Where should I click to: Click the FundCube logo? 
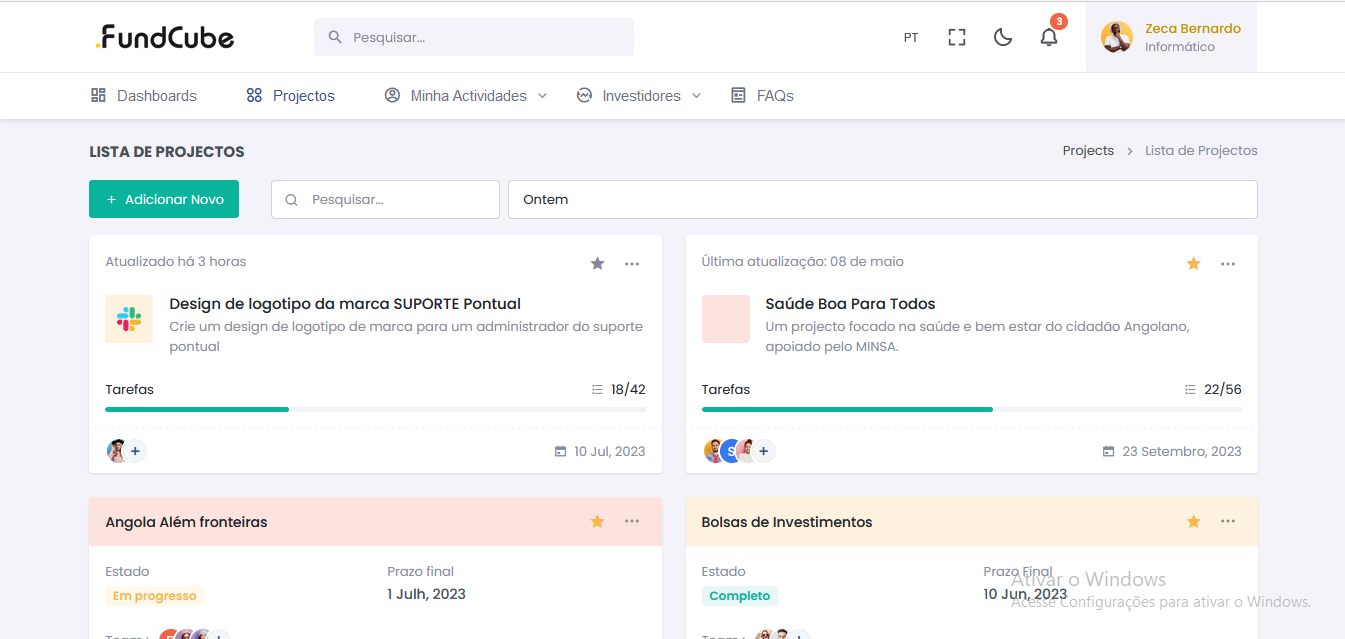[x=165, y=38]
